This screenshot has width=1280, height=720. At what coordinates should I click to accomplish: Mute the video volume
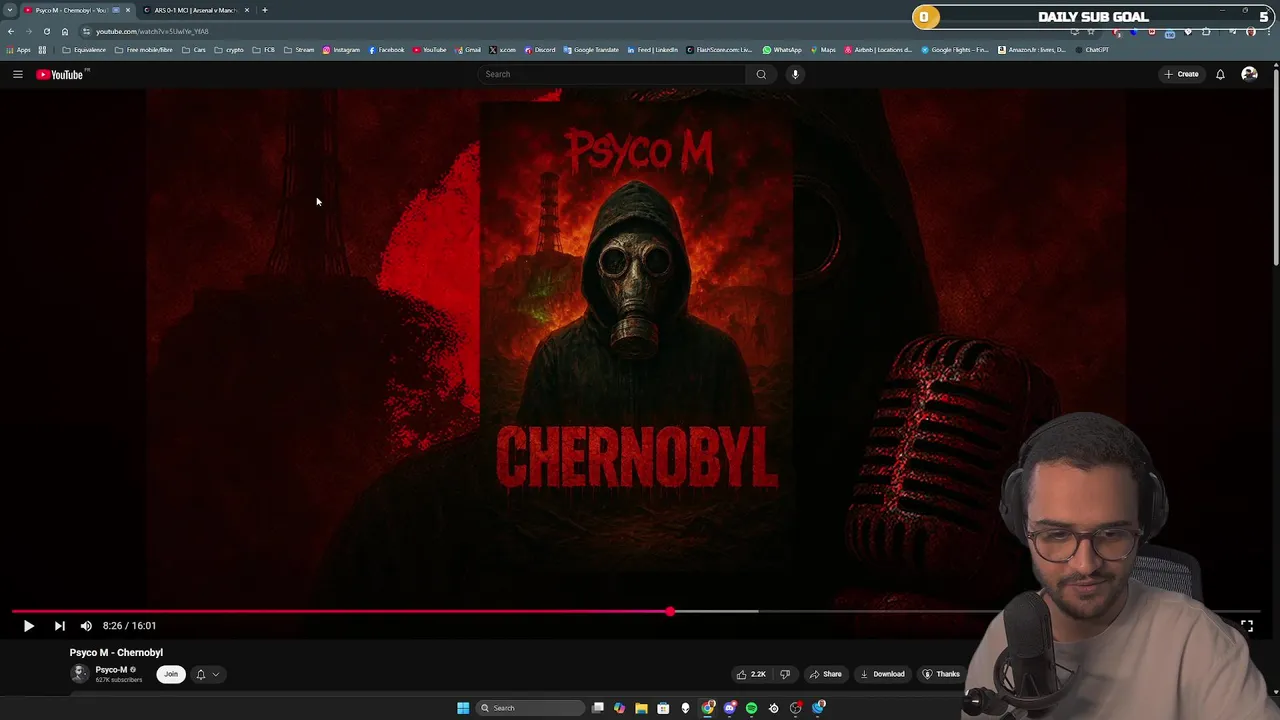tap(86, 626)
